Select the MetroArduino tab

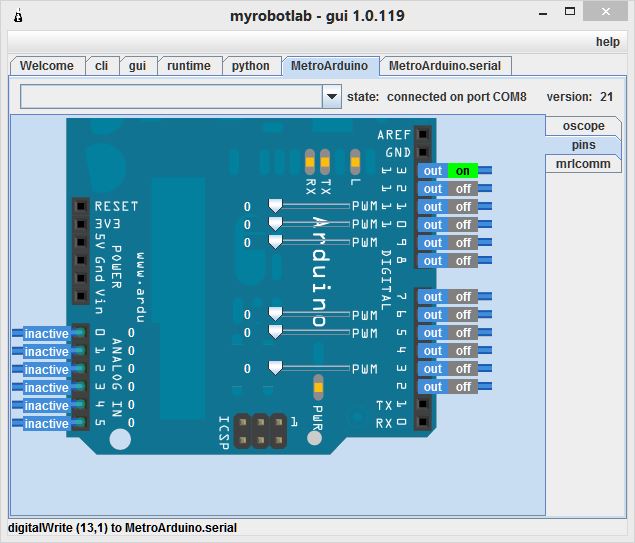(329, 66)
